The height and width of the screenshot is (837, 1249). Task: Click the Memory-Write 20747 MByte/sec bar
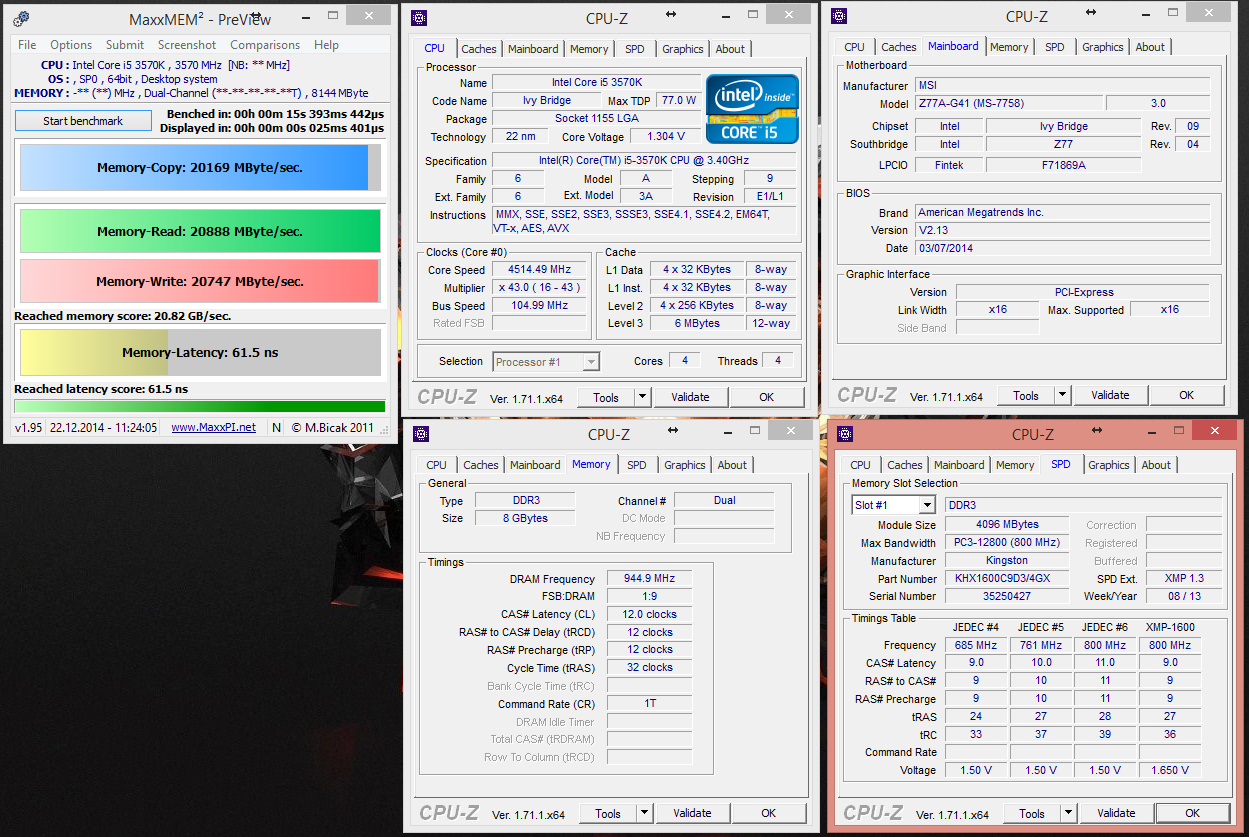pos(200,281)
